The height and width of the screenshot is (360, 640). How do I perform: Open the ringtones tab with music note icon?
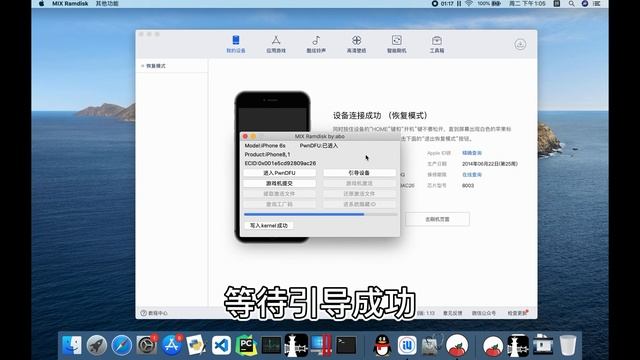(x=316, y=44)
